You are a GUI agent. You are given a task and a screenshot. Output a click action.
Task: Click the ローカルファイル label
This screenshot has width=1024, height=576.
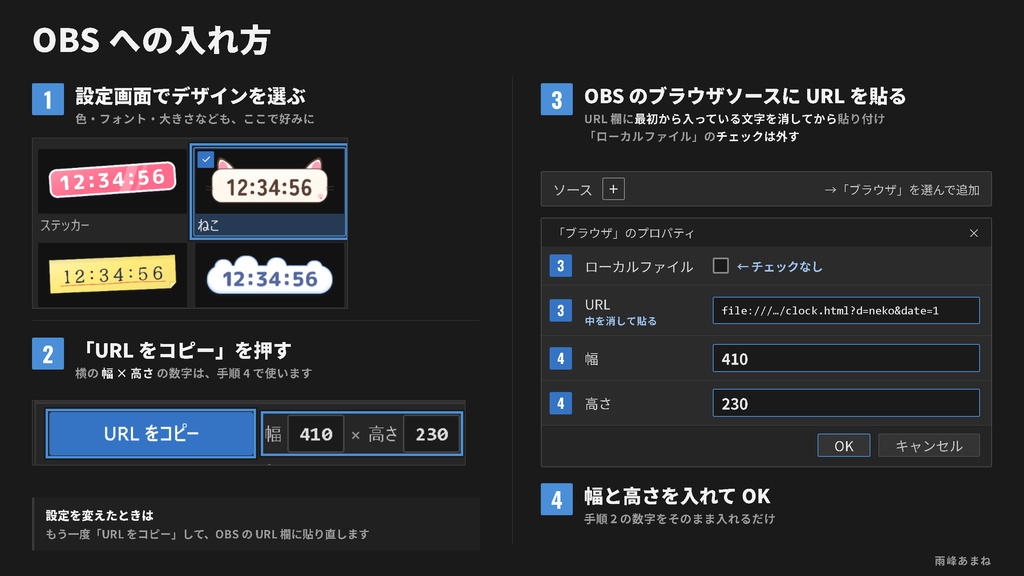[639, 266]
